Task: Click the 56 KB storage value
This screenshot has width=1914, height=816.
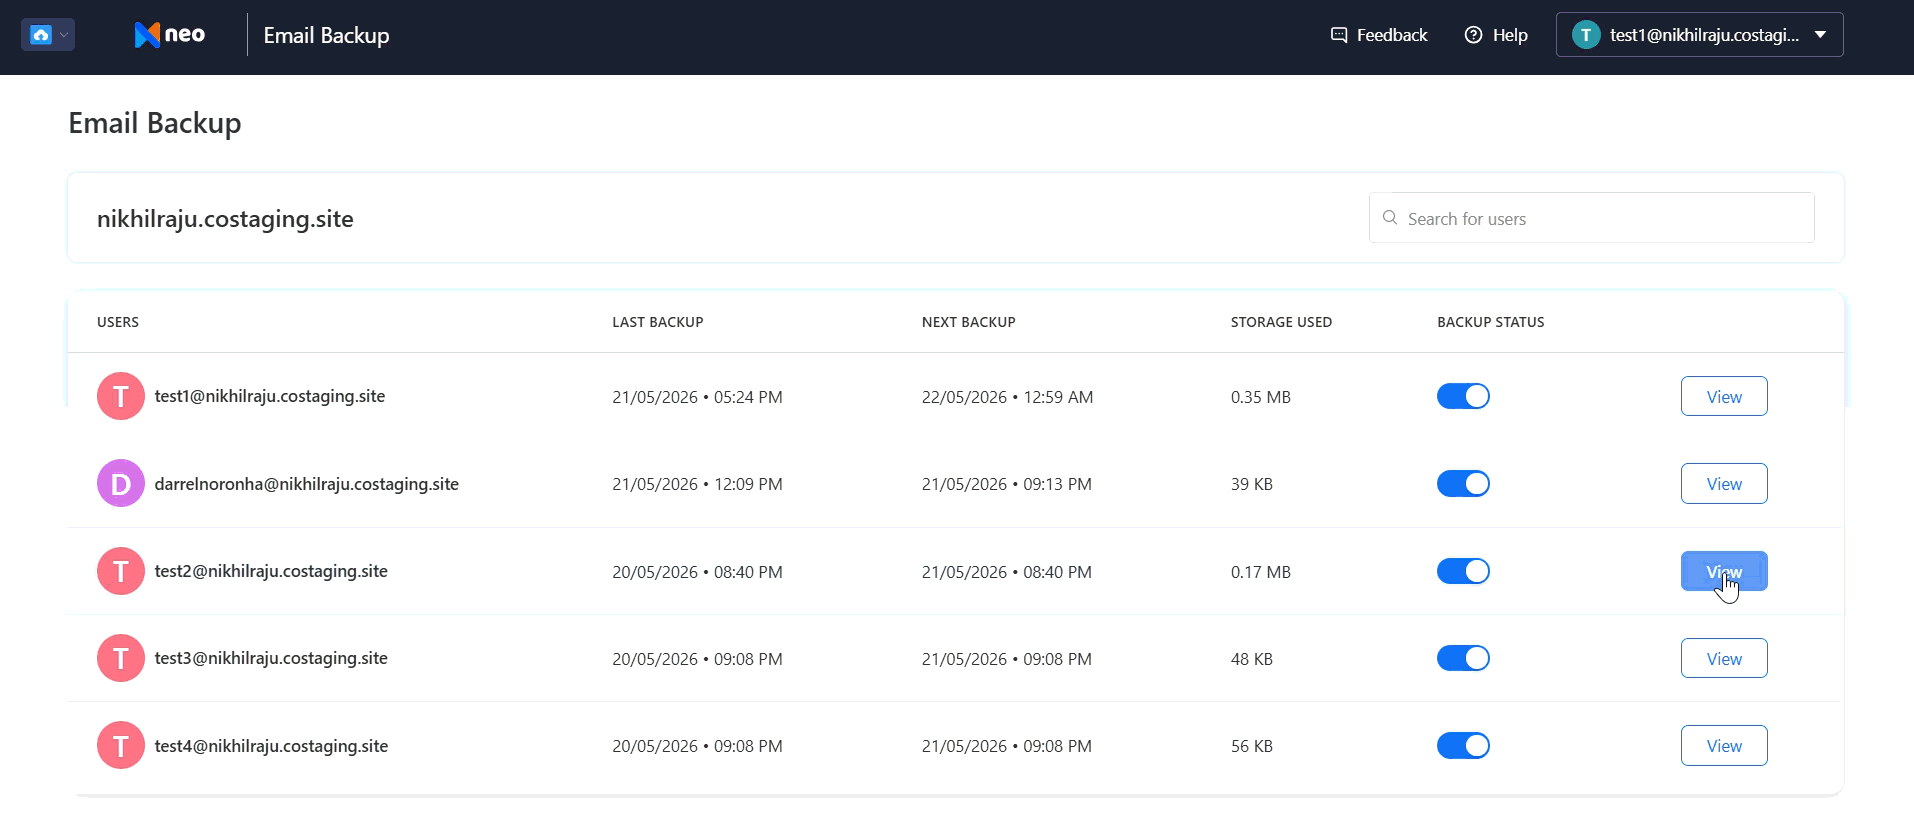Action: (x=1252, y=746)
